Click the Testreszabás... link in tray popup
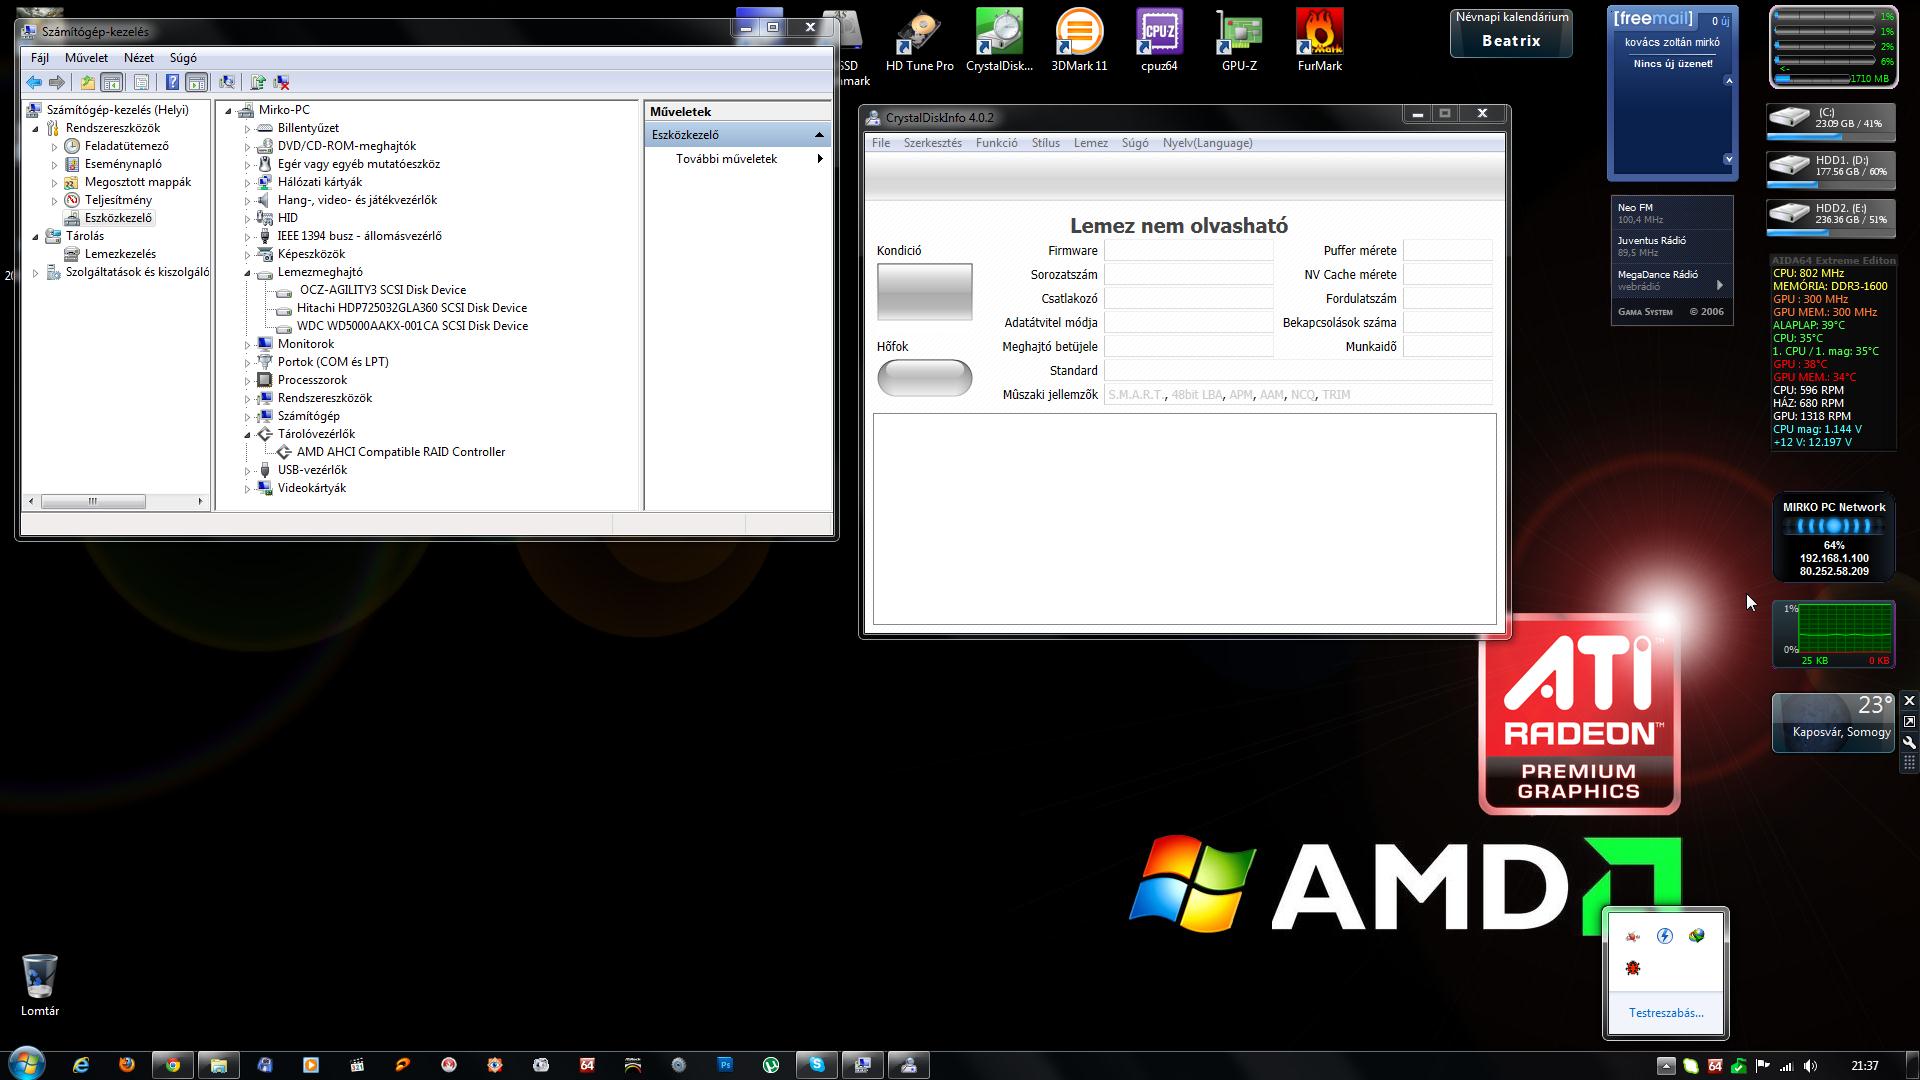Image resolution: width=1920 pixels, height=1080 pixels. pyautogui.click(x=1665, y=1013)
